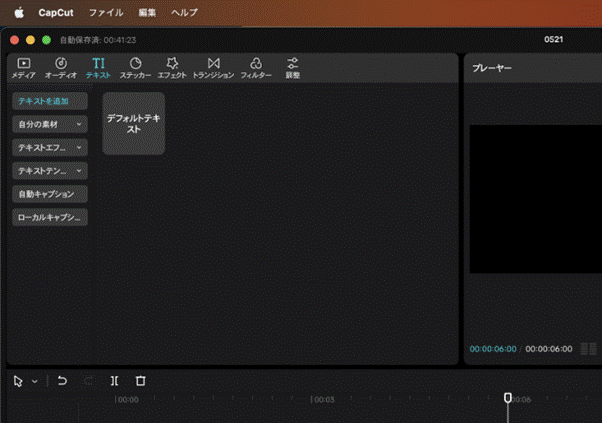Image resolution: width=602 pixels, height=423 pixels.
Task: Click the project title 0521
Action: 553,40
